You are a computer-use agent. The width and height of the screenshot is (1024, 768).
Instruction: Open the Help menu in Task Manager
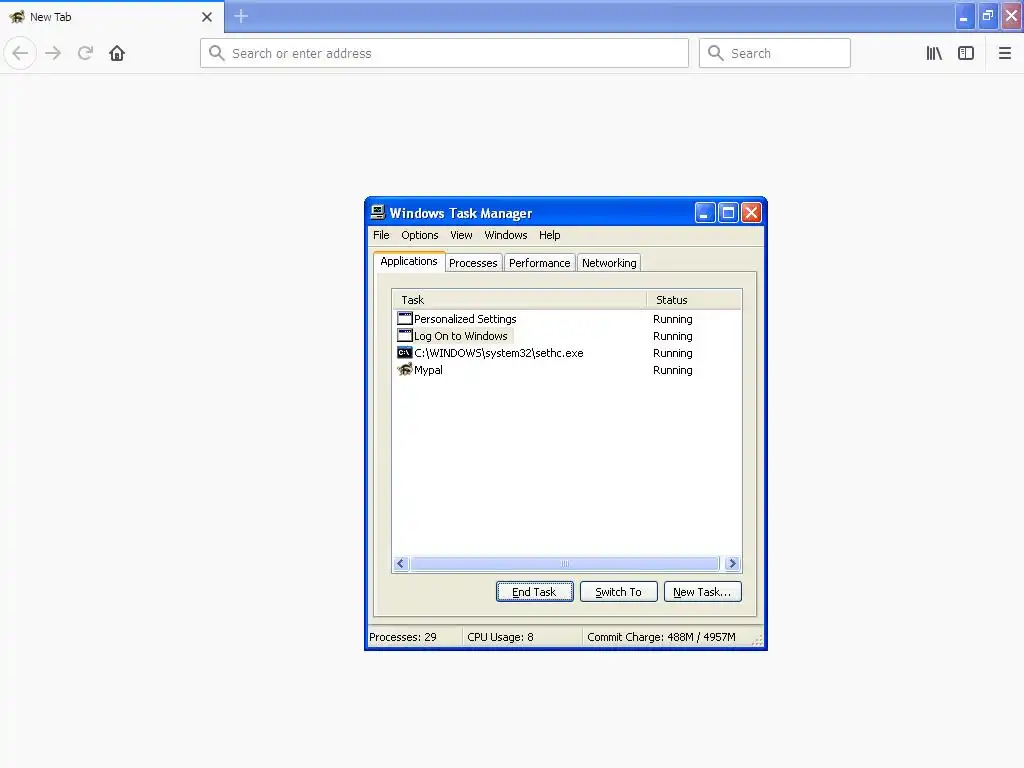[550, 235]
